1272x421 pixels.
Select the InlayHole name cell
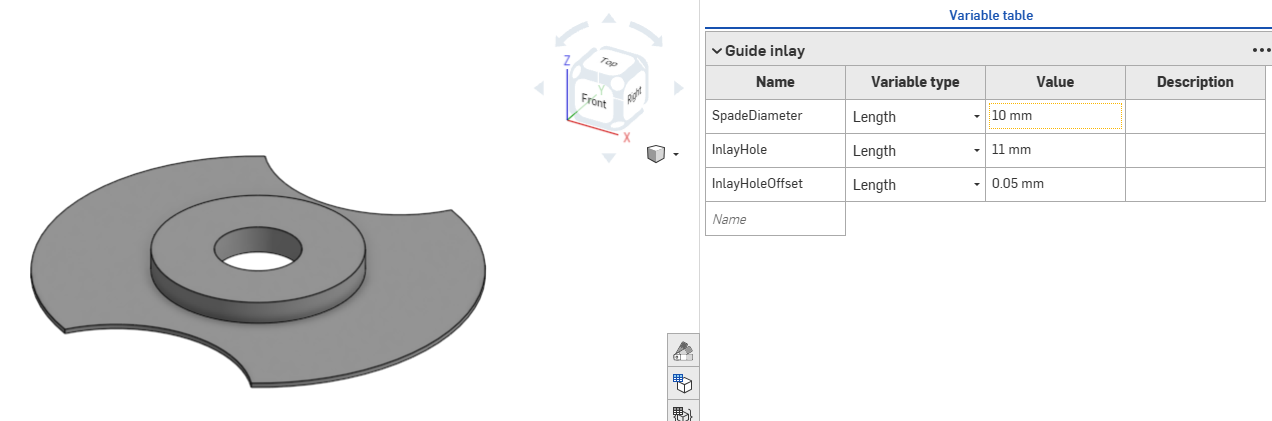[775, 150]
